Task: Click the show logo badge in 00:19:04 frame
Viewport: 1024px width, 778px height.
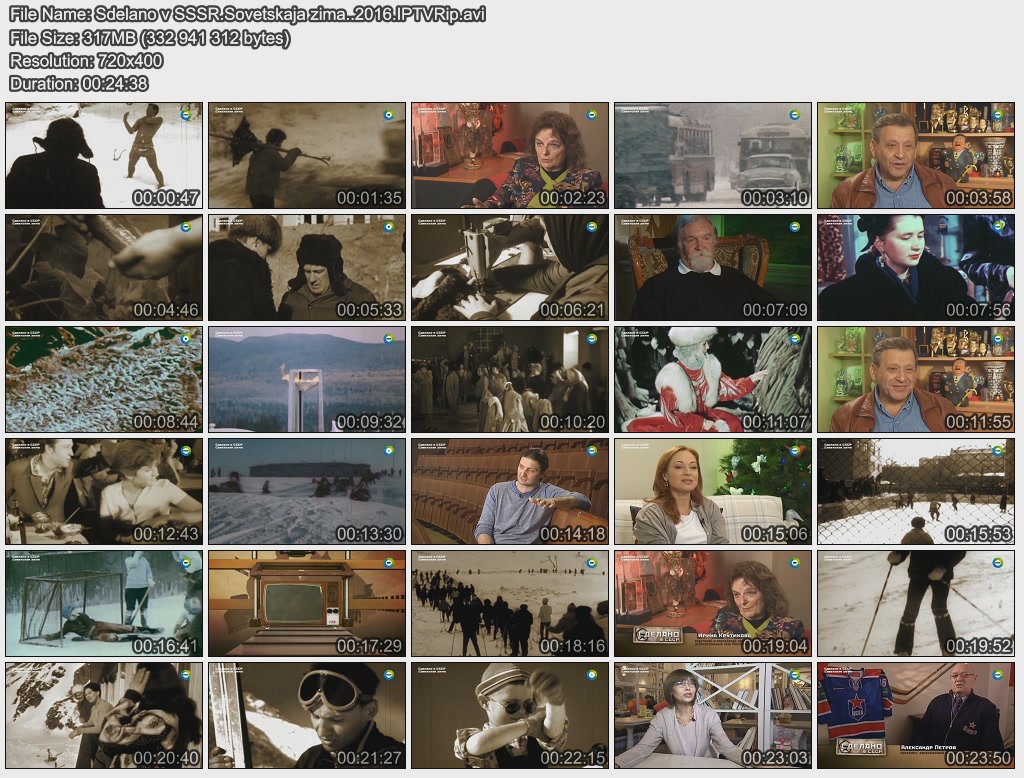Action: (x=657, y=634)
